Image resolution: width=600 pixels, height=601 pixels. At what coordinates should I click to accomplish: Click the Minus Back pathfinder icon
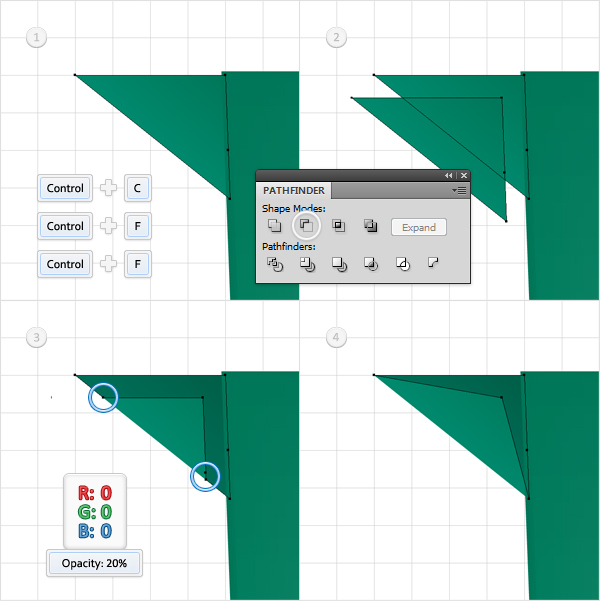[x=433, y=263]
